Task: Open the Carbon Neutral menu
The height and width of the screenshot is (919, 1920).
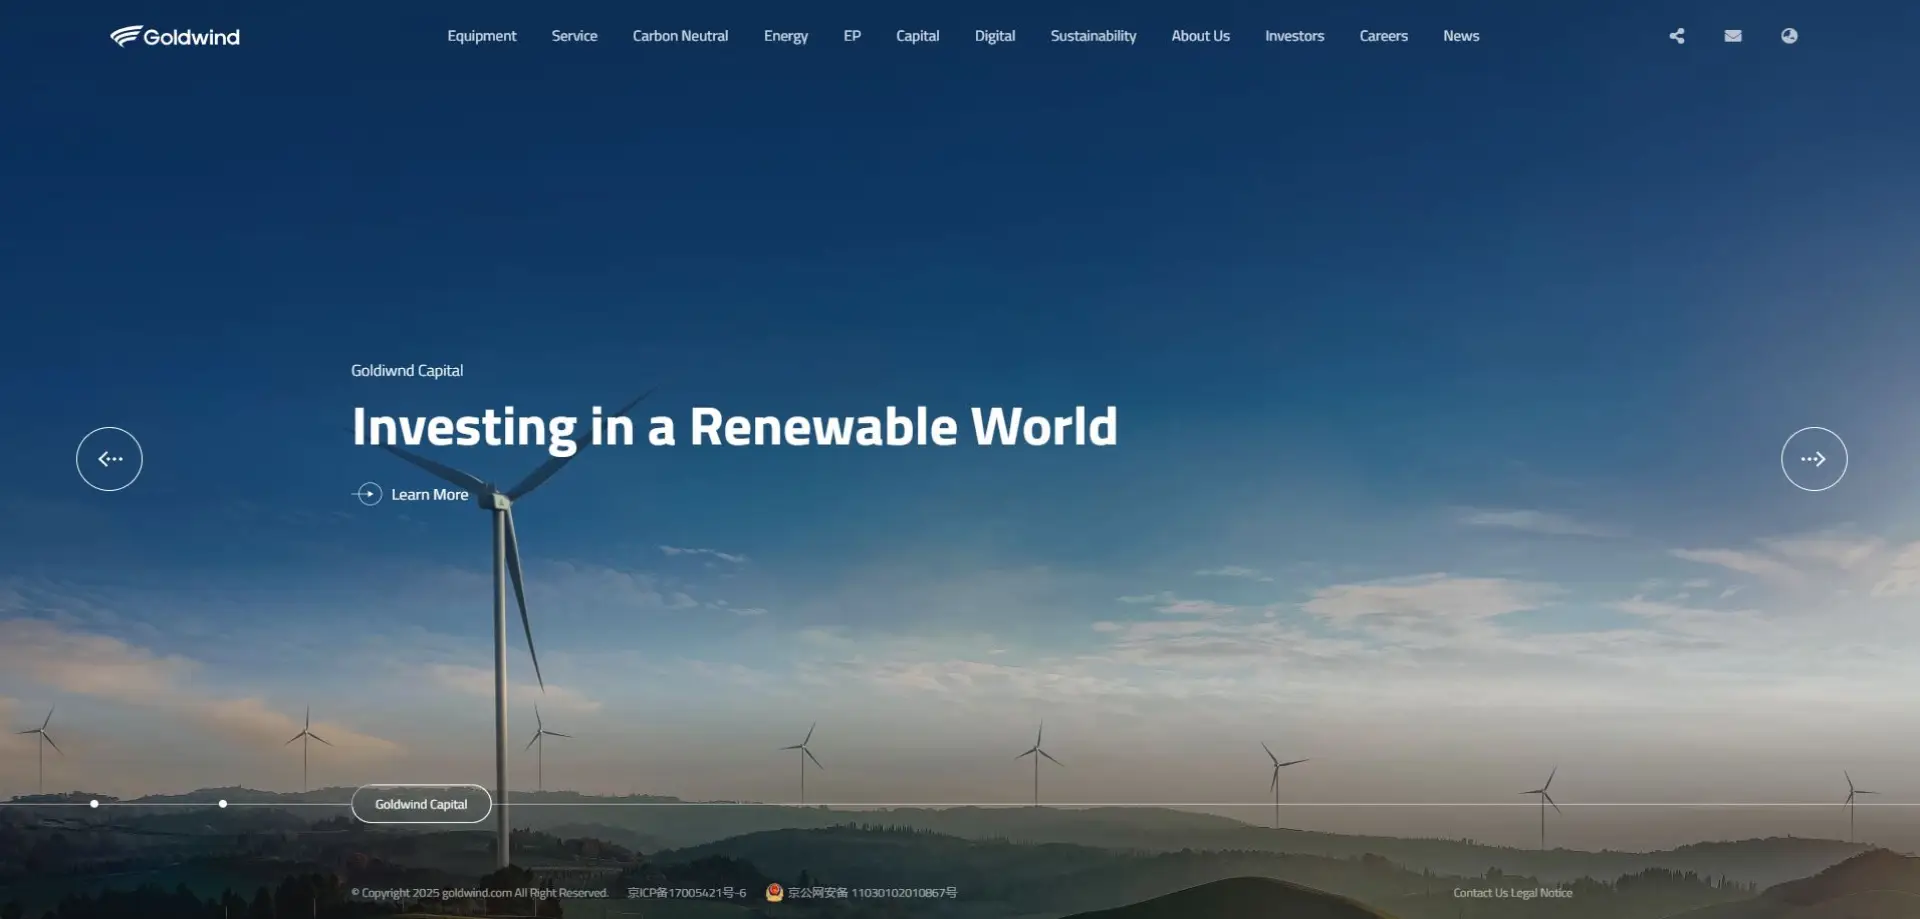Action: (680, 36)
